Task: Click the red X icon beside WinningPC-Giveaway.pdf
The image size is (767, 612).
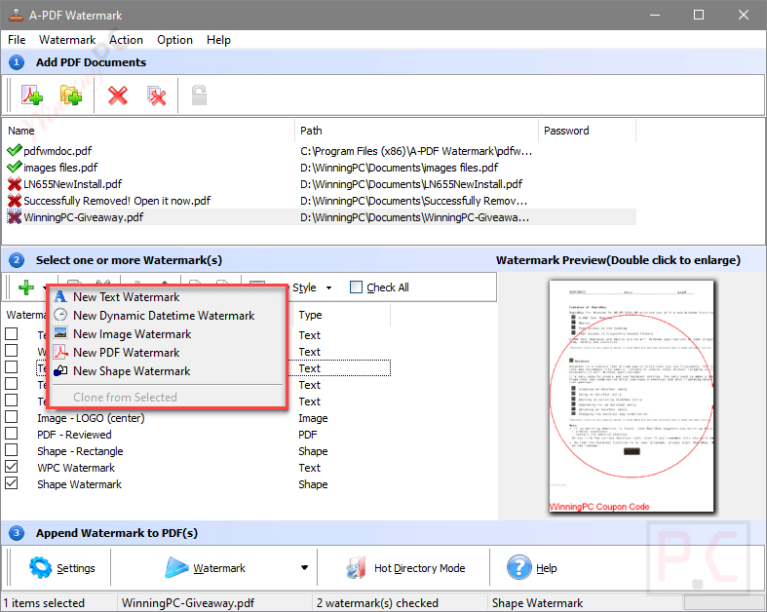Action: [x=15, y=217]
